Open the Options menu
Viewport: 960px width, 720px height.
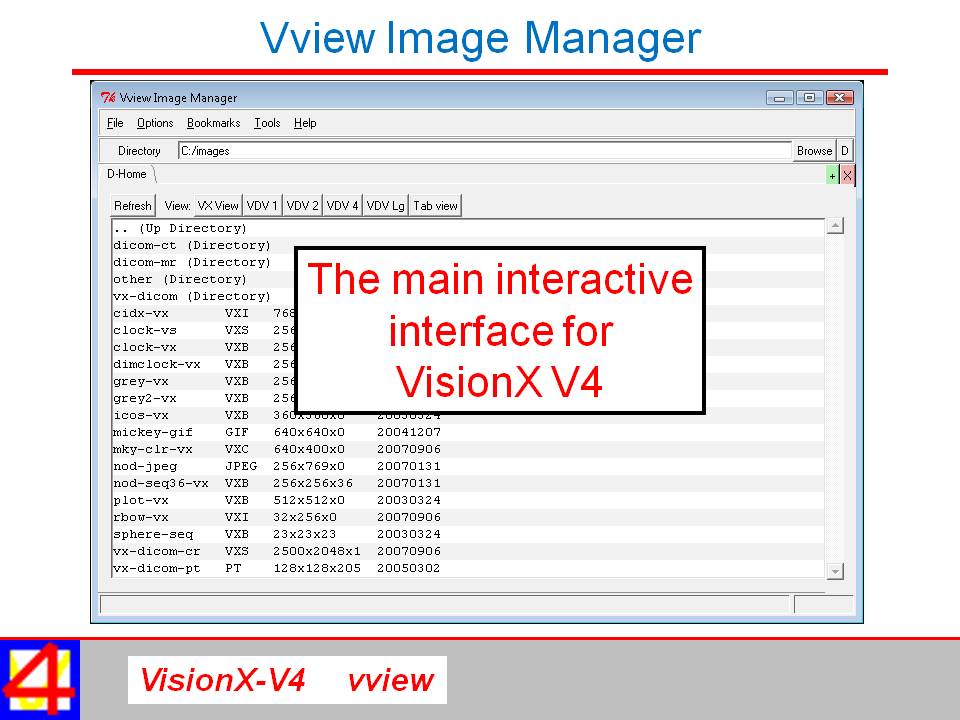(x=155, y=123)
